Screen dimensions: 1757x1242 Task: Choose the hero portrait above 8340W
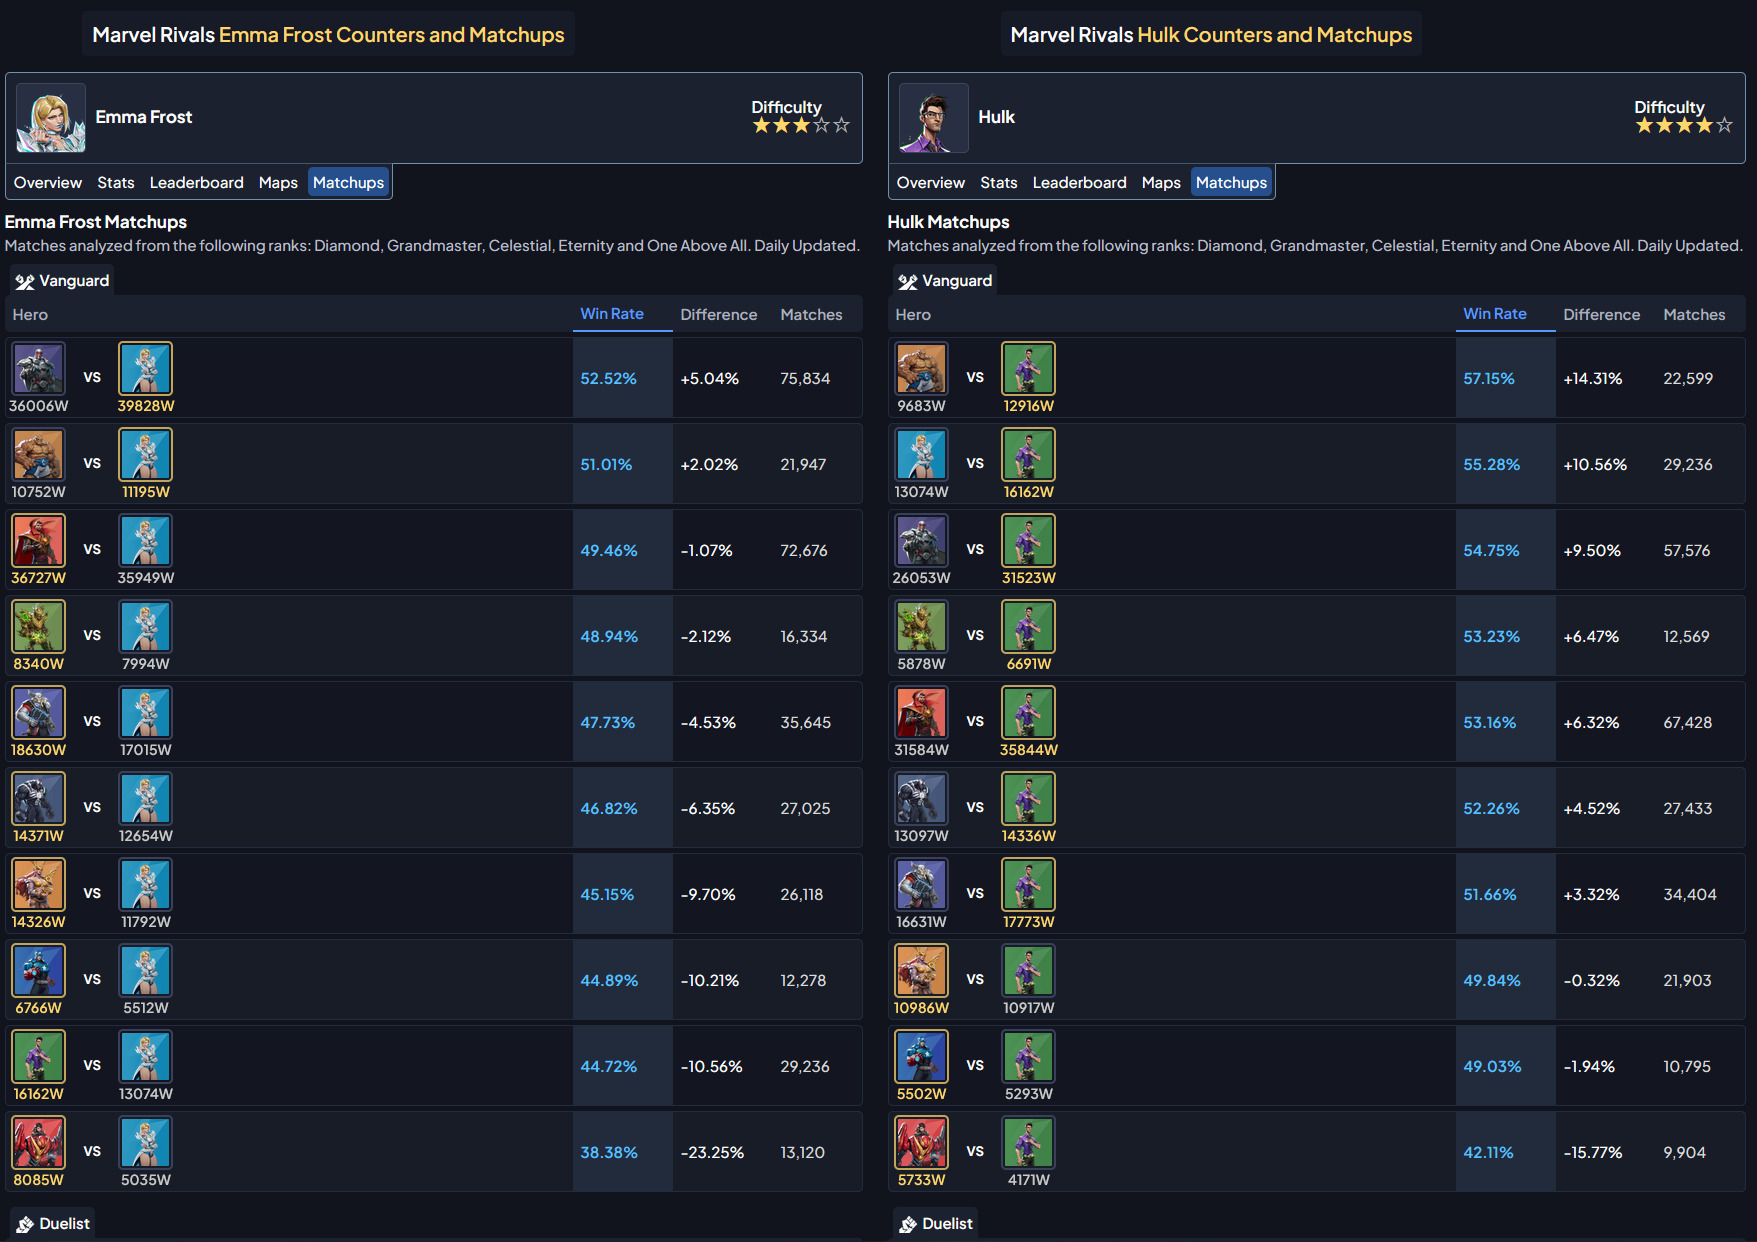tap(39, 626)
